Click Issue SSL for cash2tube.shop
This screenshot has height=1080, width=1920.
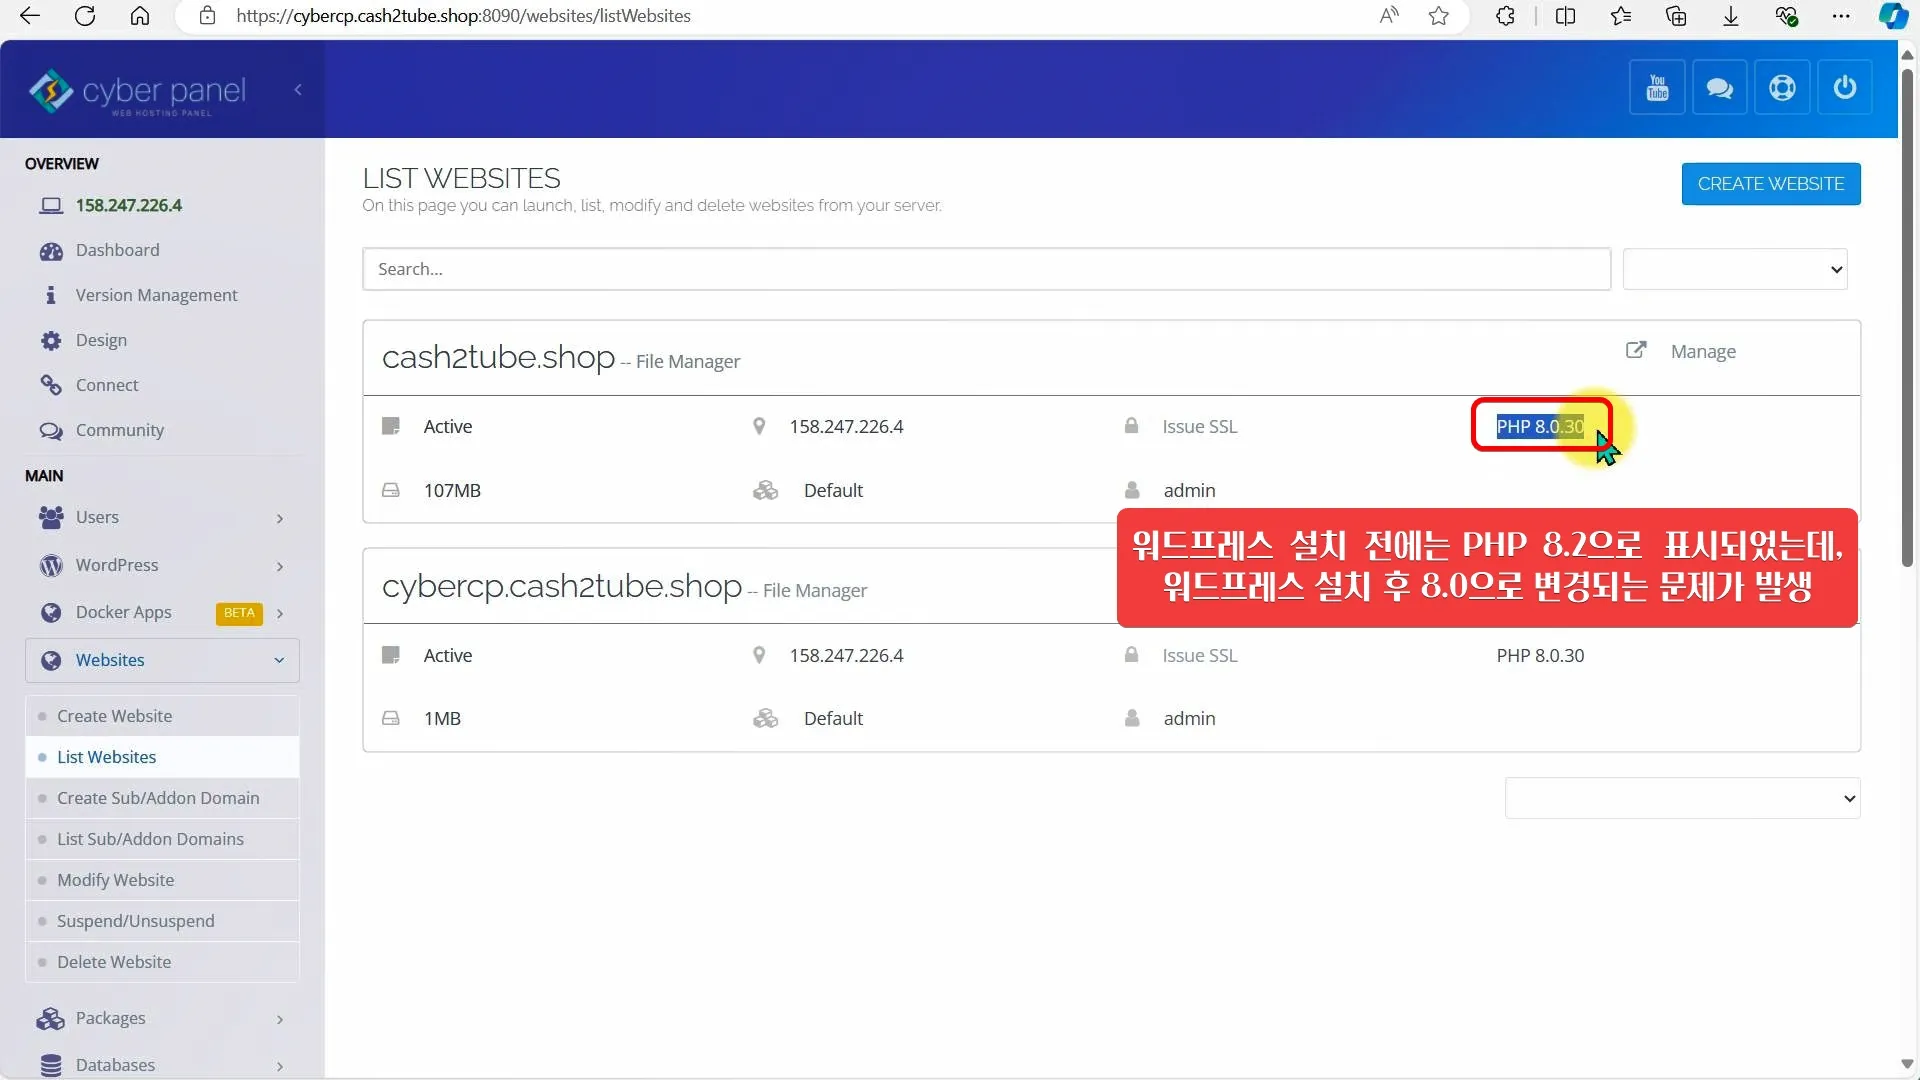tap(1199, 427)
